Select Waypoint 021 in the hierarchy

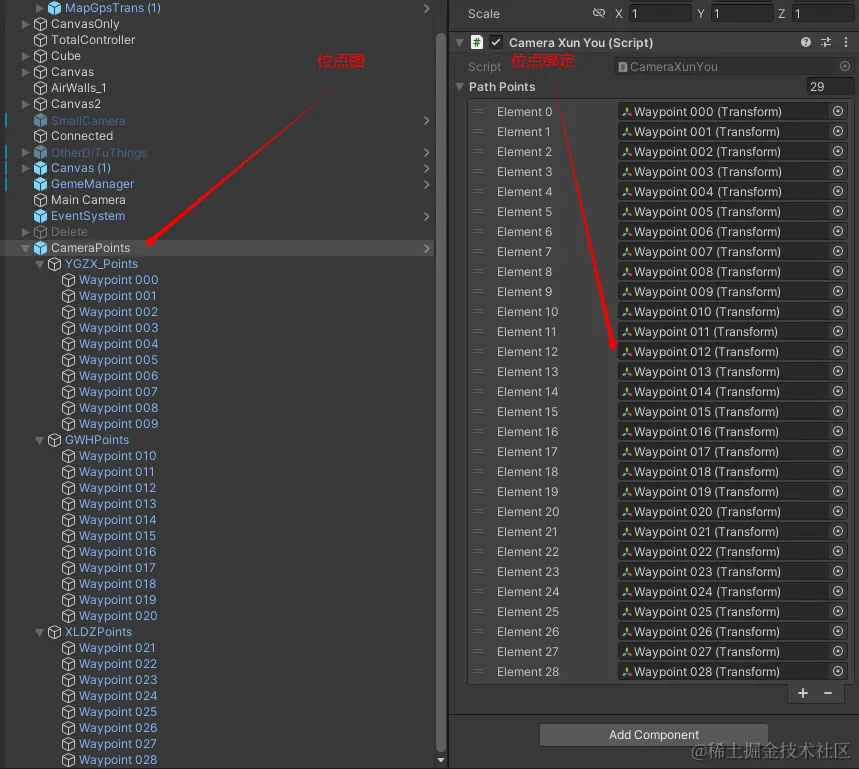(x=117, y=648)
